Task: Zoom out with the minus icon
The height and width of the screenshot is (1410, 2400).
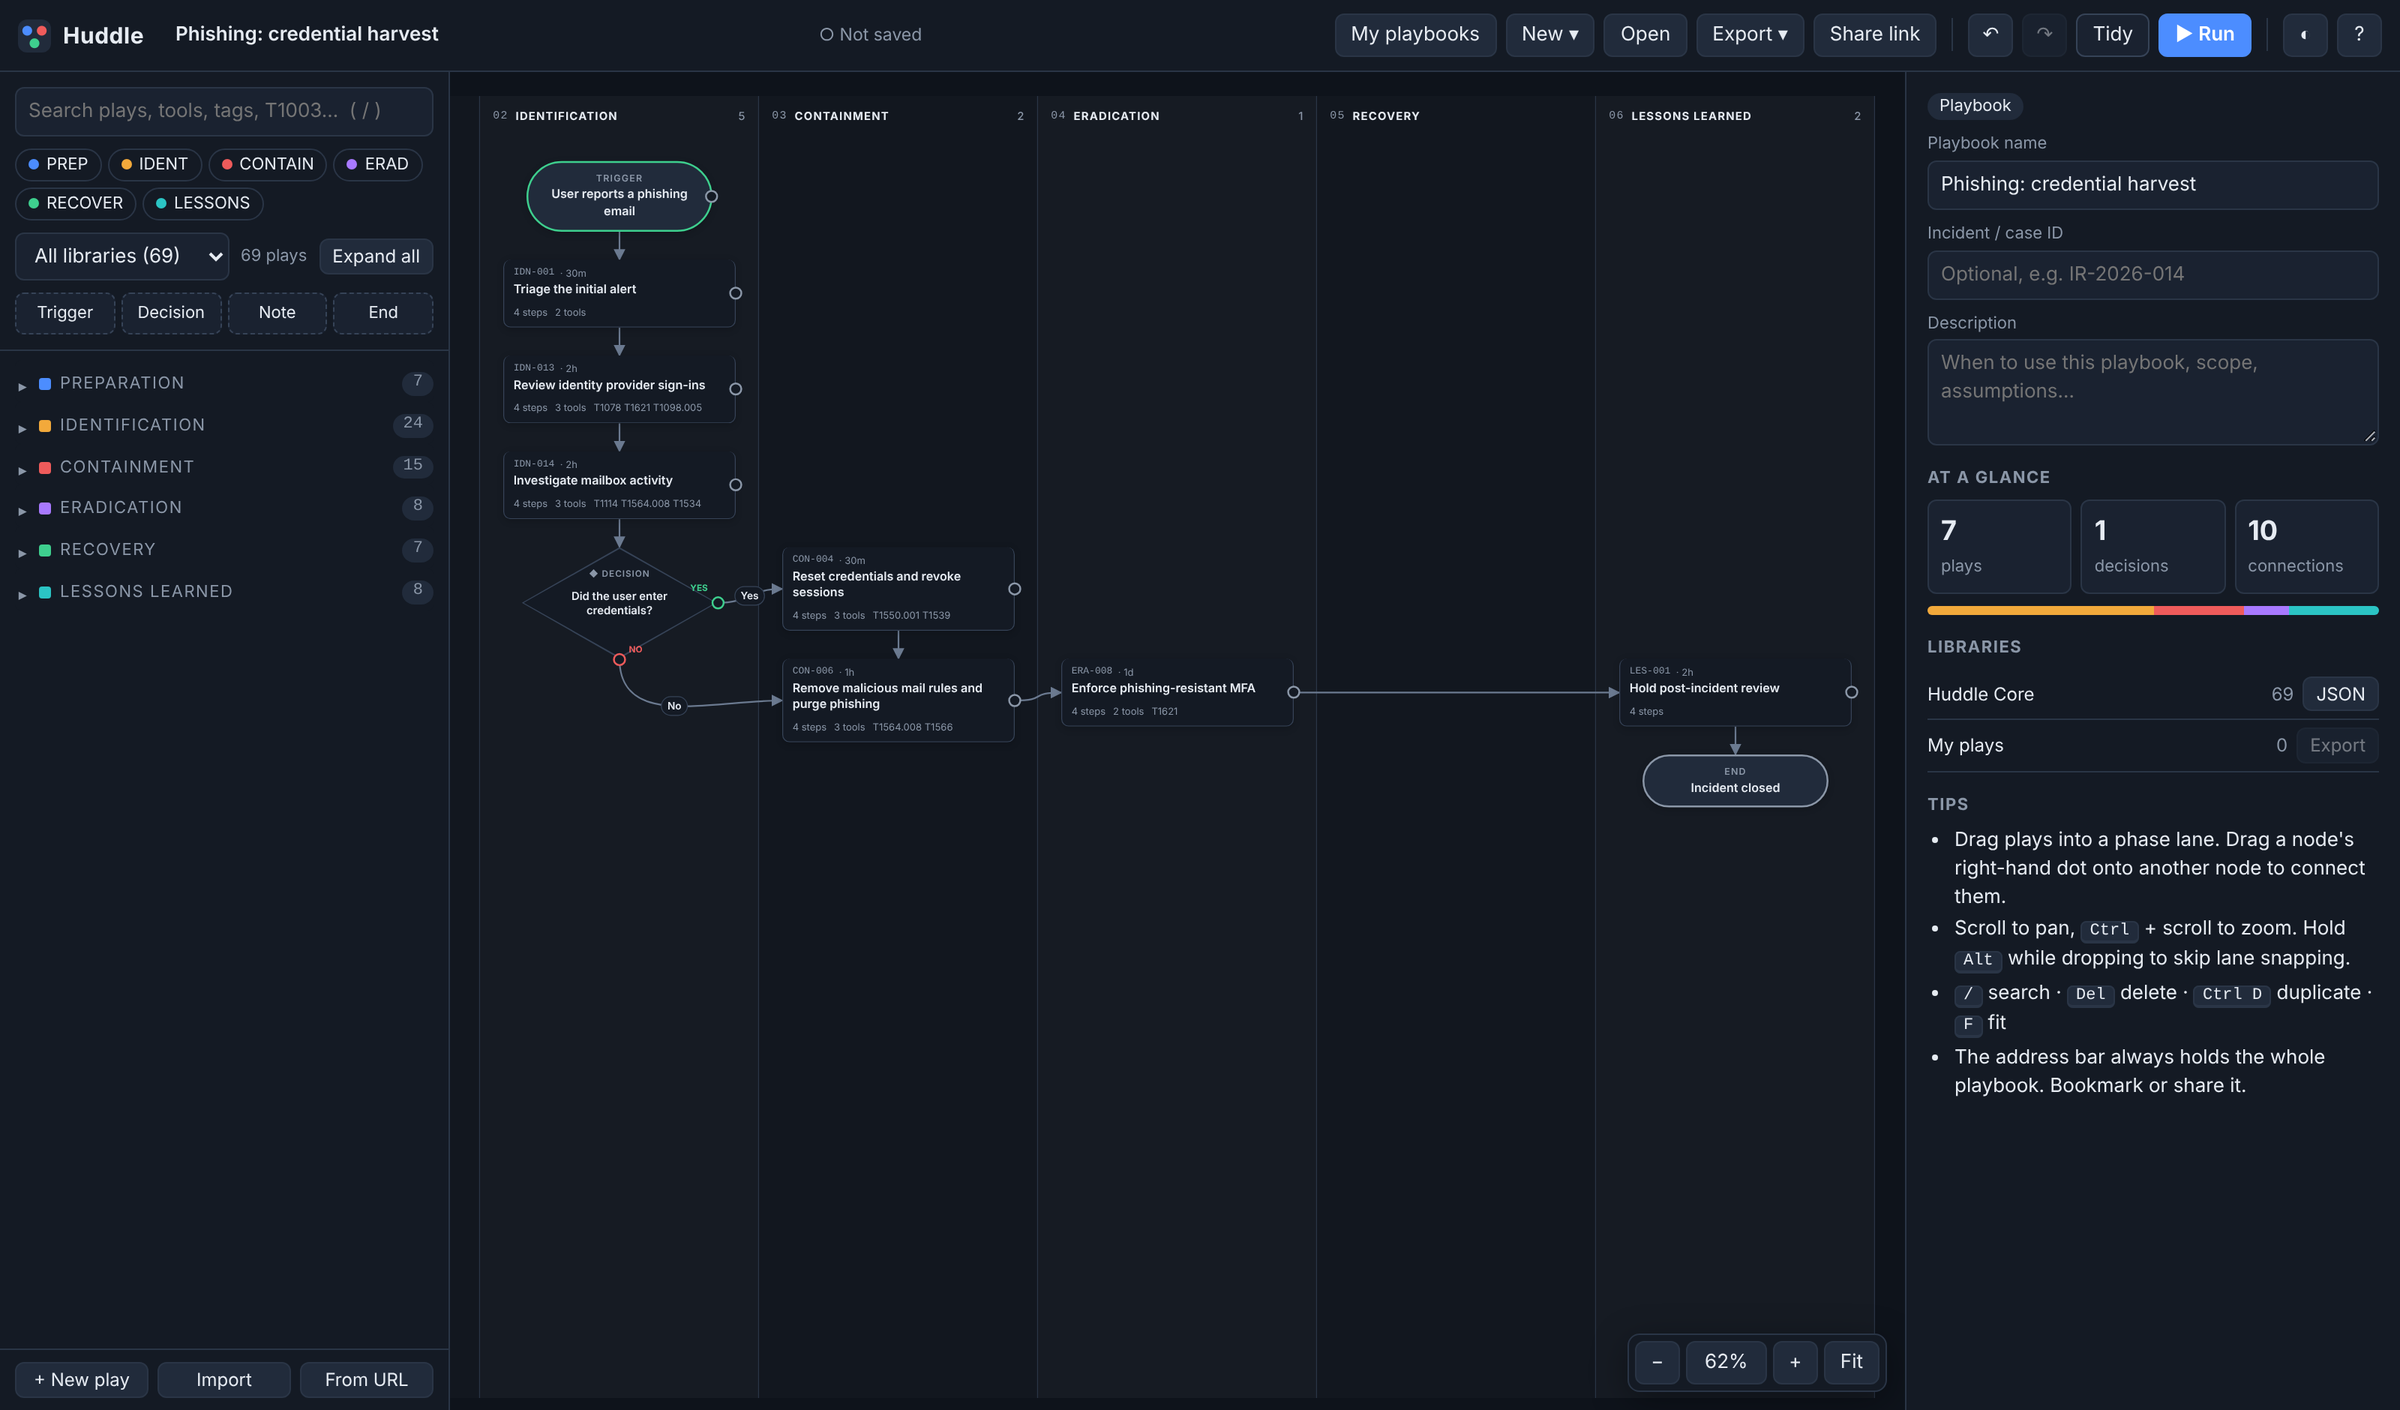Action: coord(1657,1362)
